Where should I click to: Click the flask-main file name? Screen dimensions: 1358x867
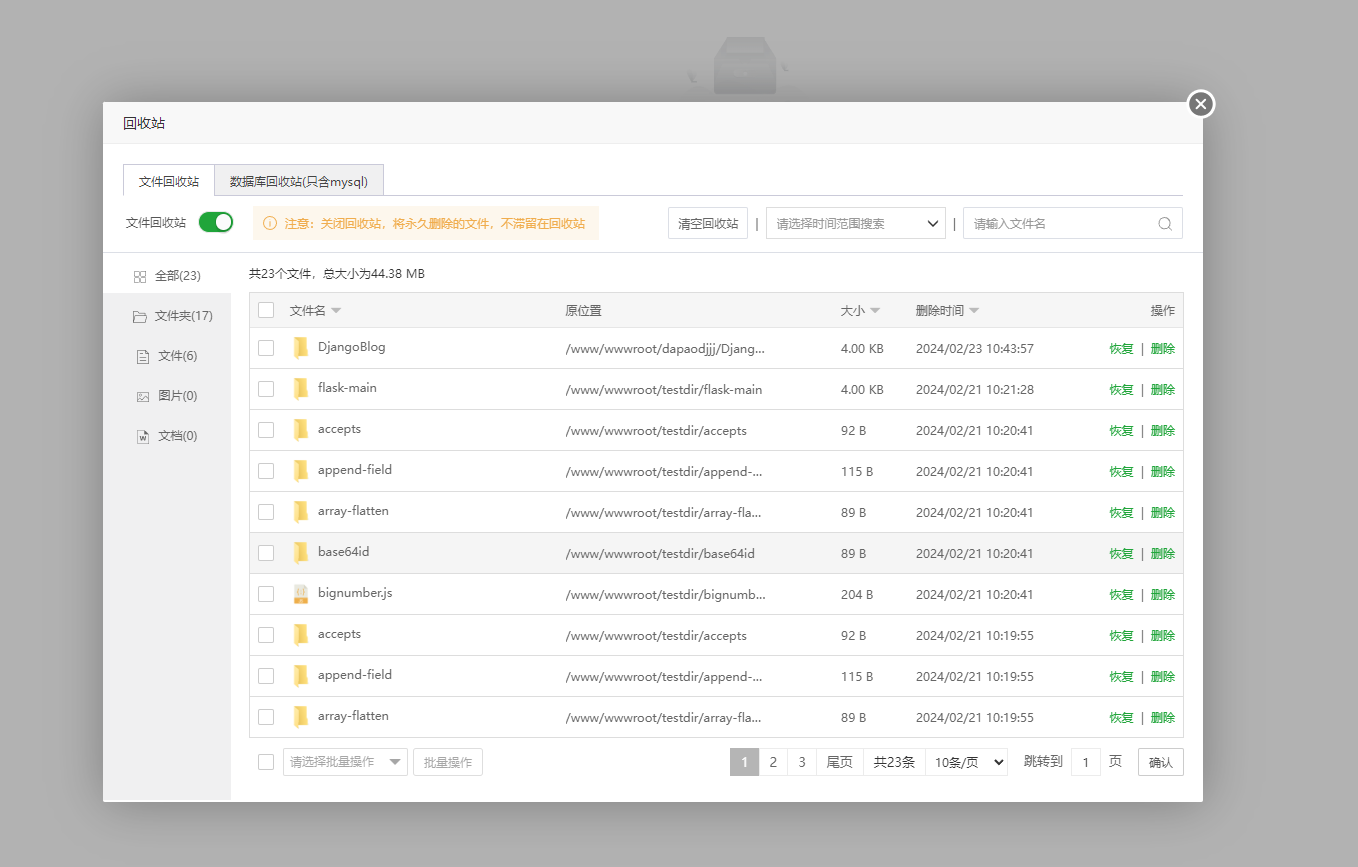347,388
